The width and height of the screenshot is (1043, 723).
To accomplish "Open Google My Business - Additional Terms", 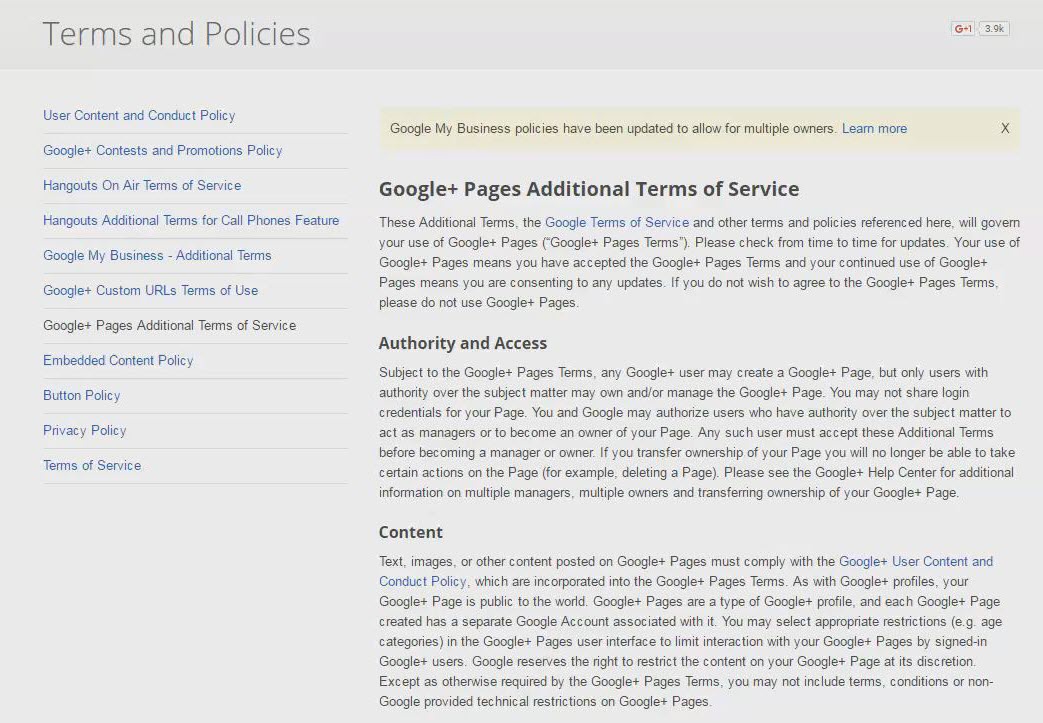I will pos(157,255).
